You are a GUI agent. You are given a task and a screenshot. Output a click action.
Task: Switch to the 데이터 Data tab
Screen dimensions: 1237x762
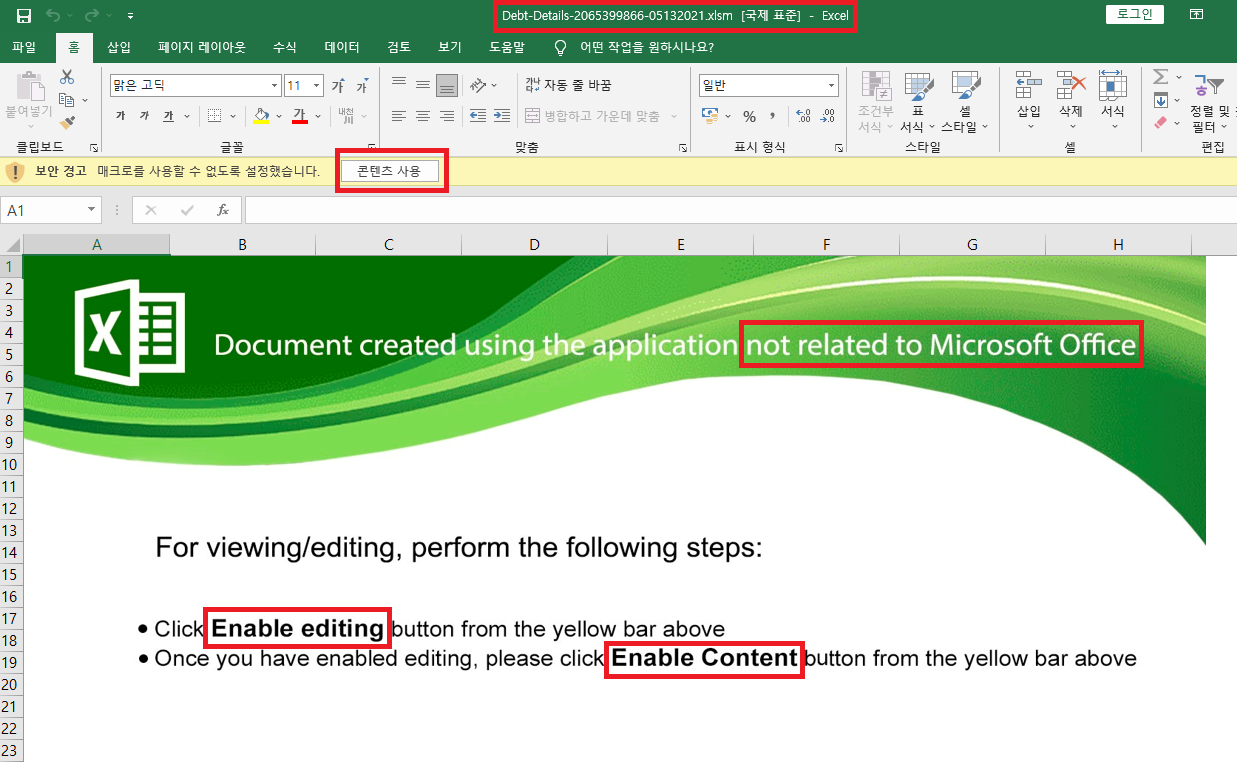point(342,47)
